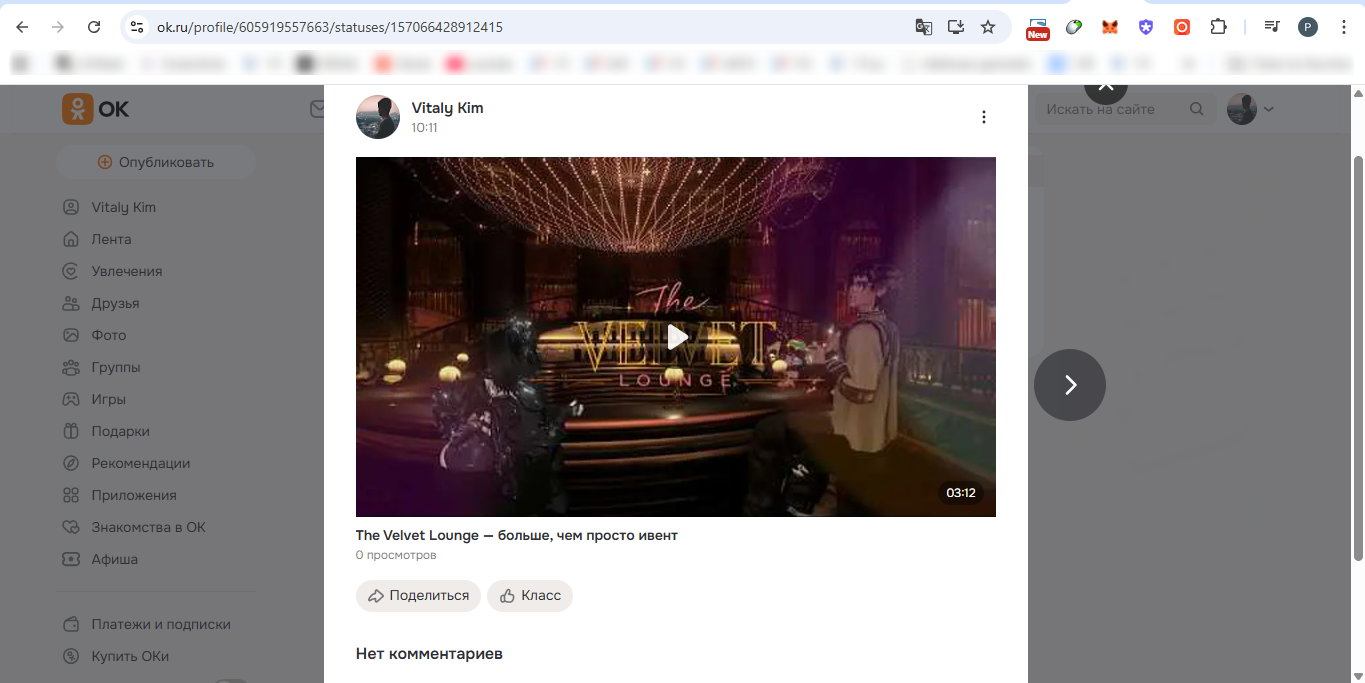Click the browser back arrow
This screenshot has height=683, width=1365.
click(x=22, y=27)
